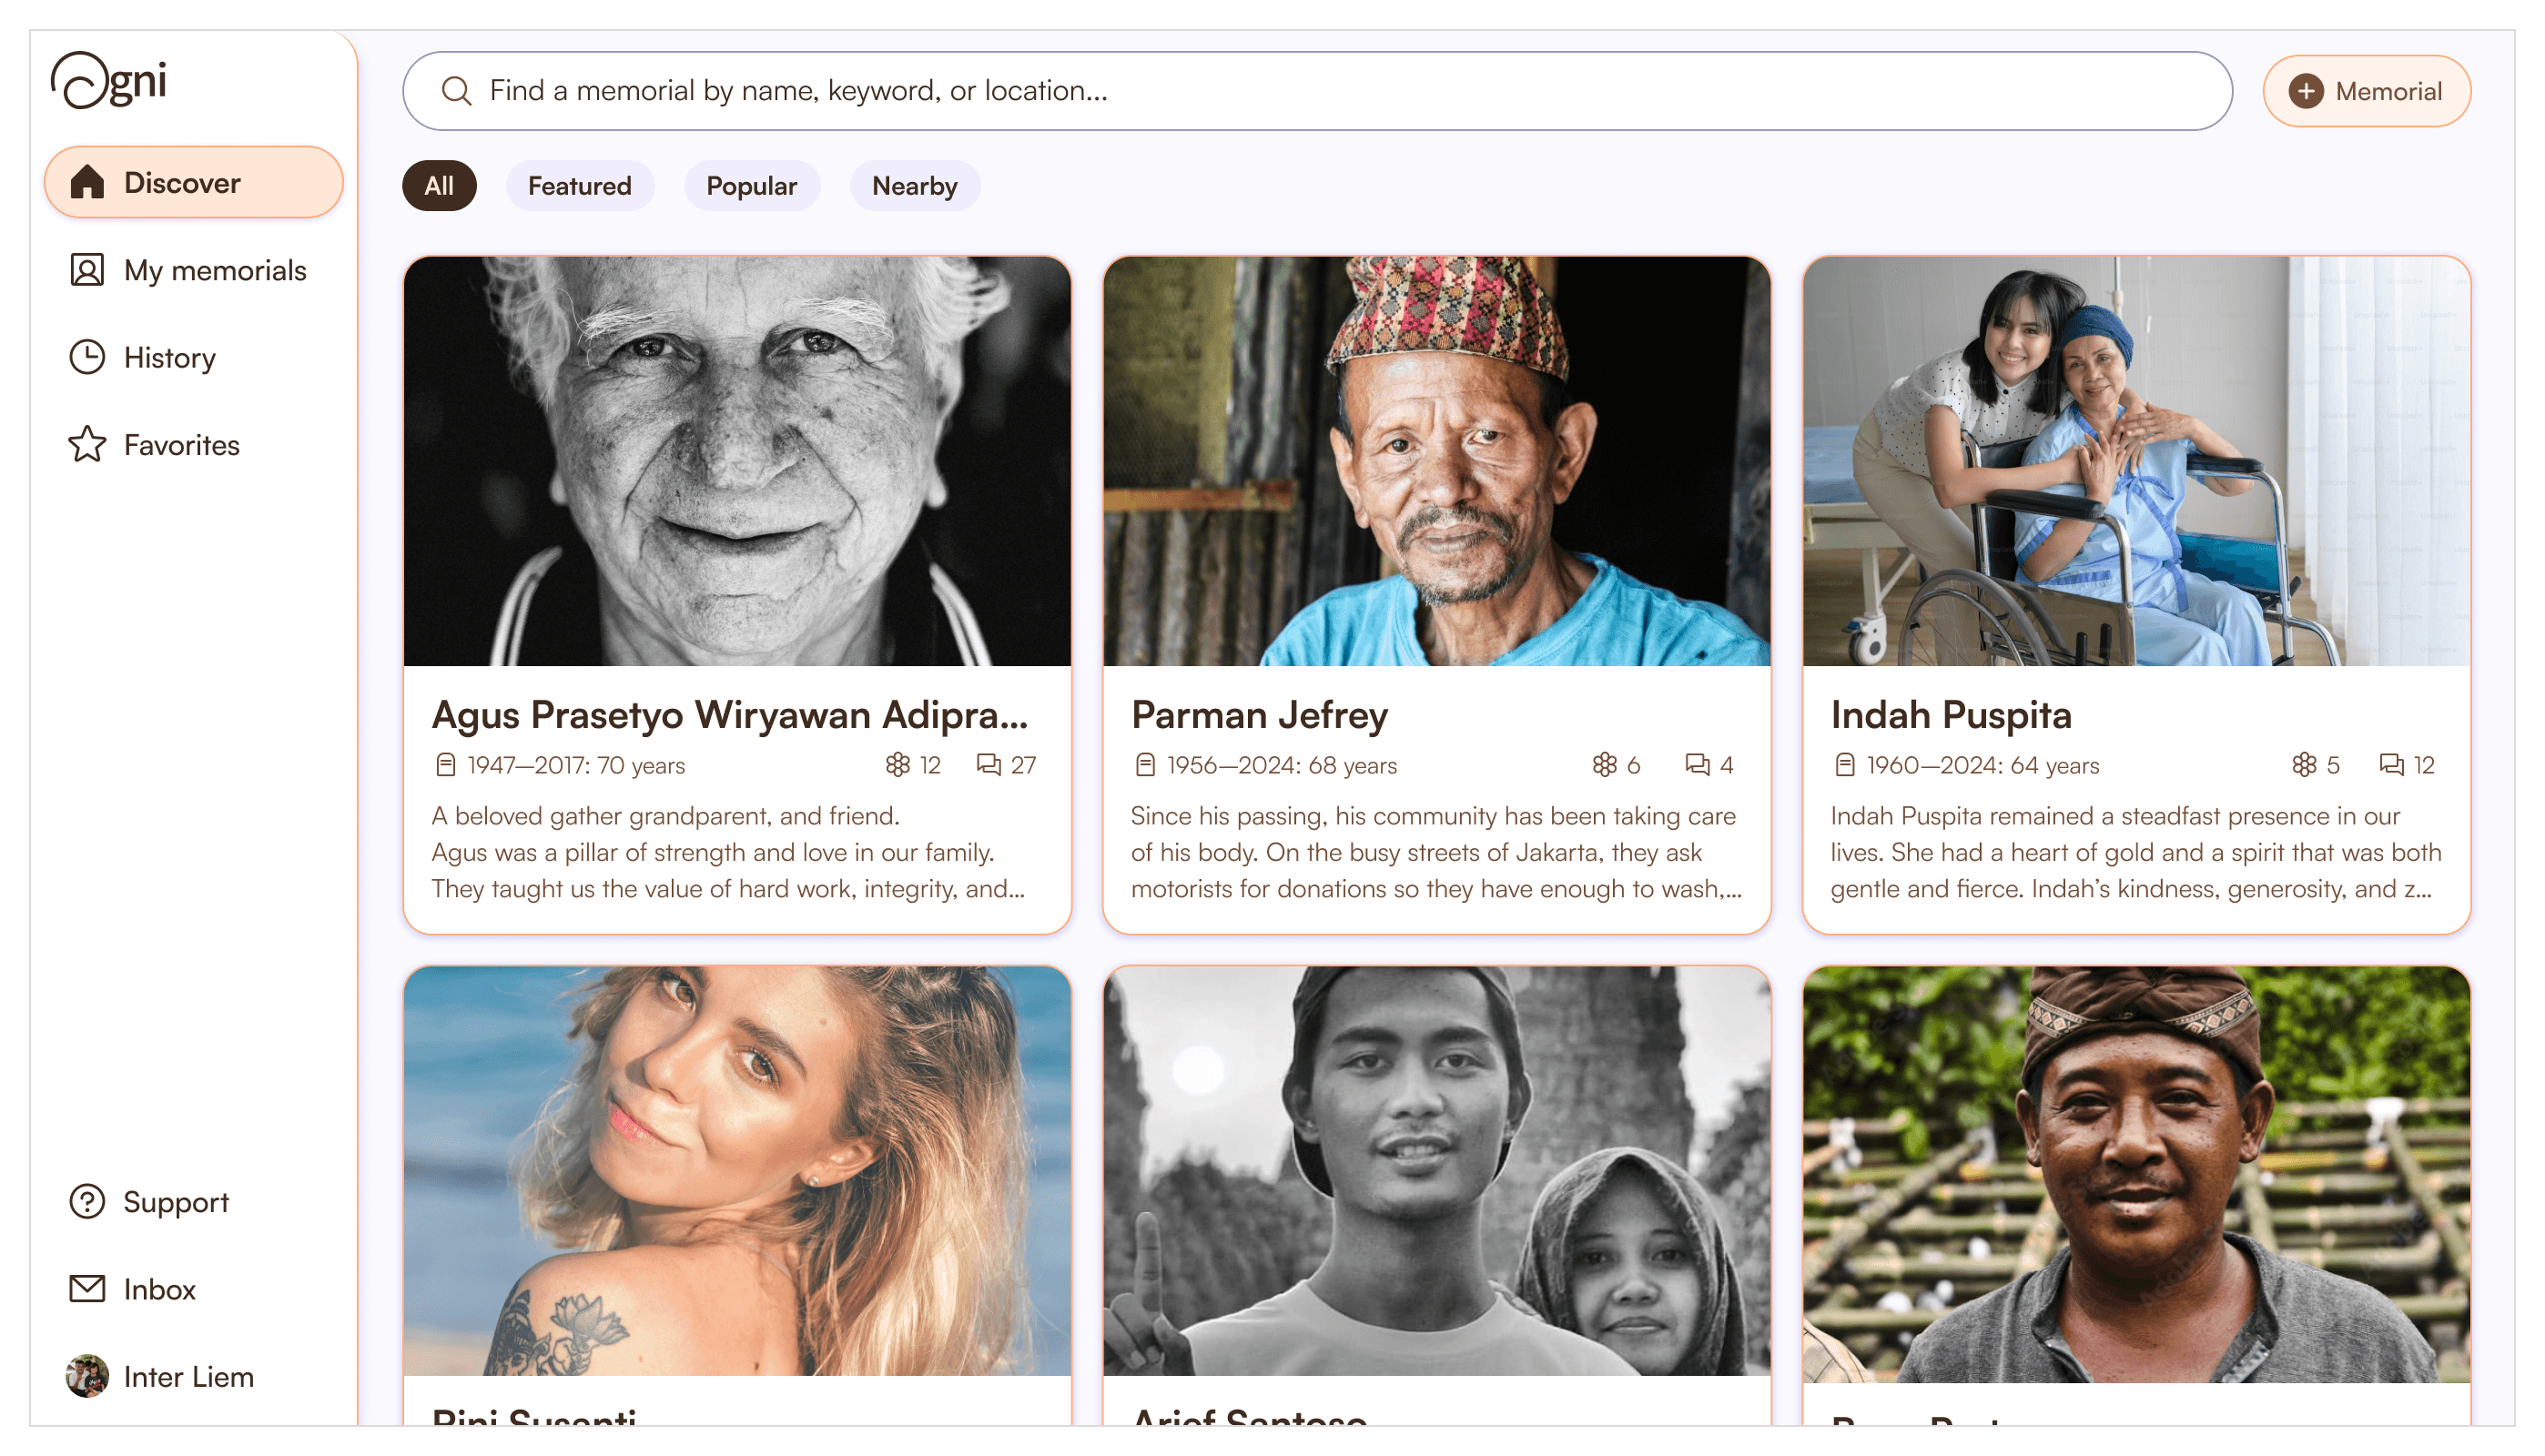
Task: Click the Agni logo in the sidebar
Action: click(x=109, y=80)
